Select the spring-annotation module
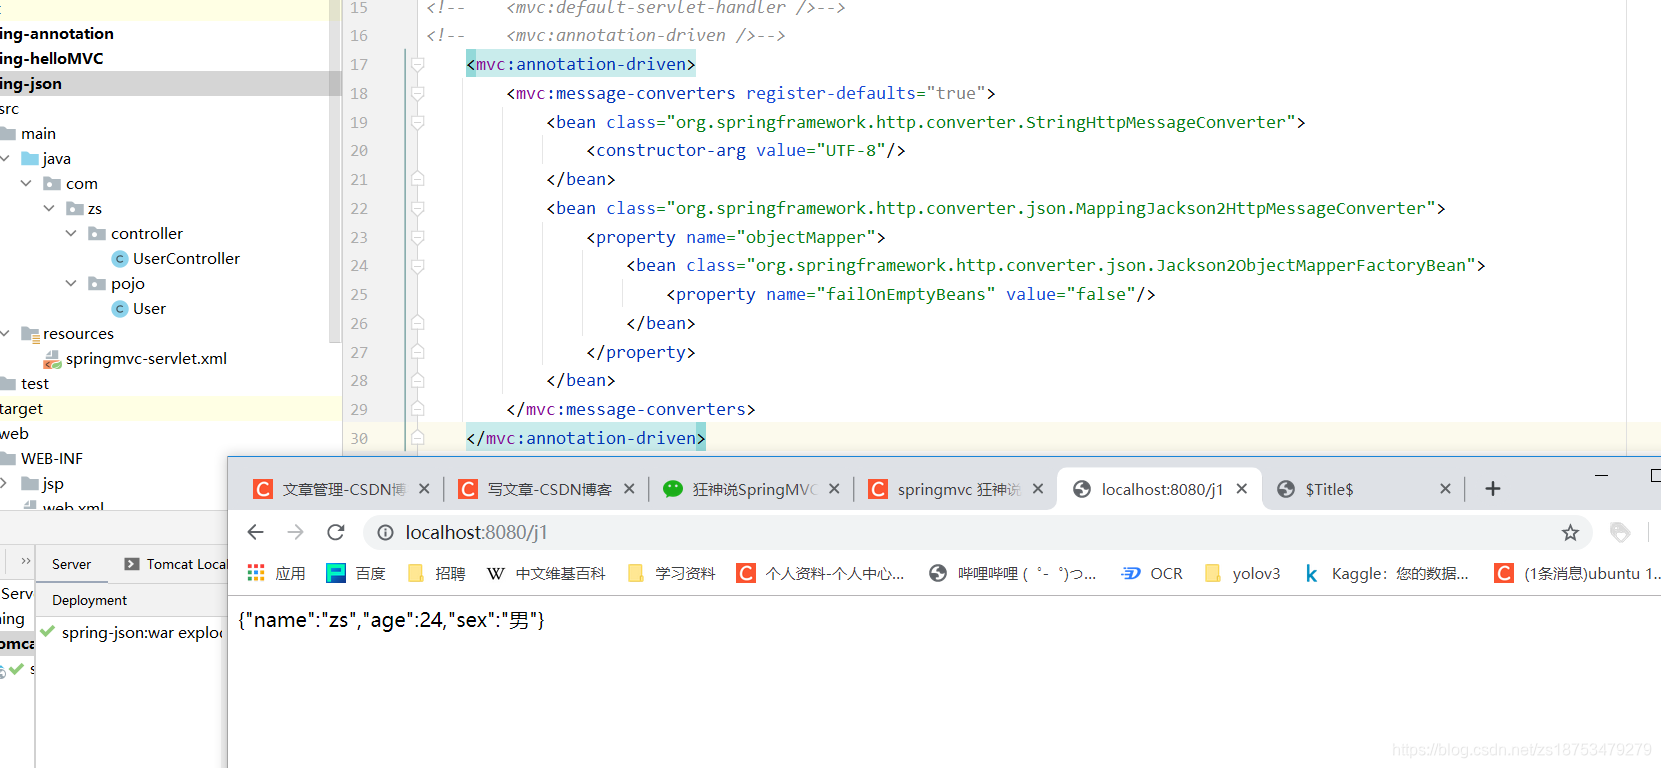The image size is (1661, 768). pos(57,33)
